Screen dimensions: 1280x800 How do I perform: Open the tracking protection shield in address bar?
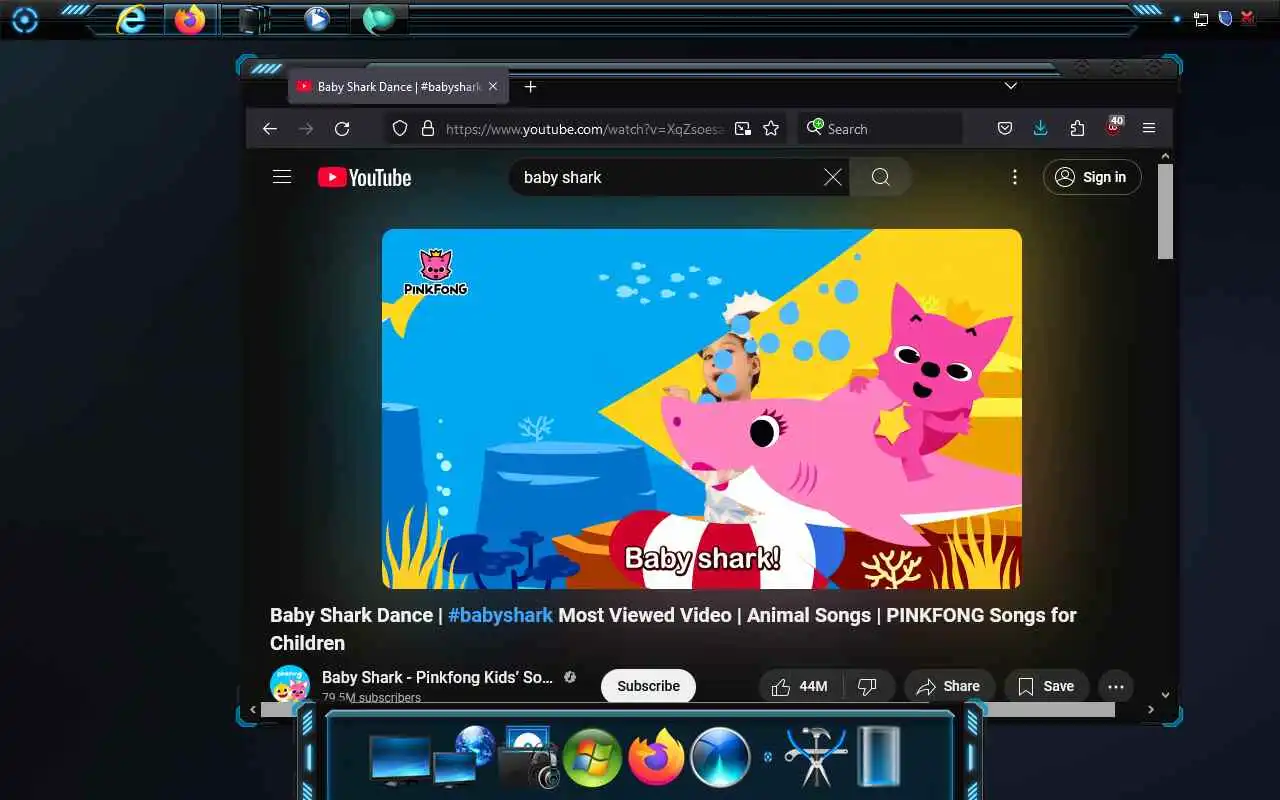click(400, 129)
